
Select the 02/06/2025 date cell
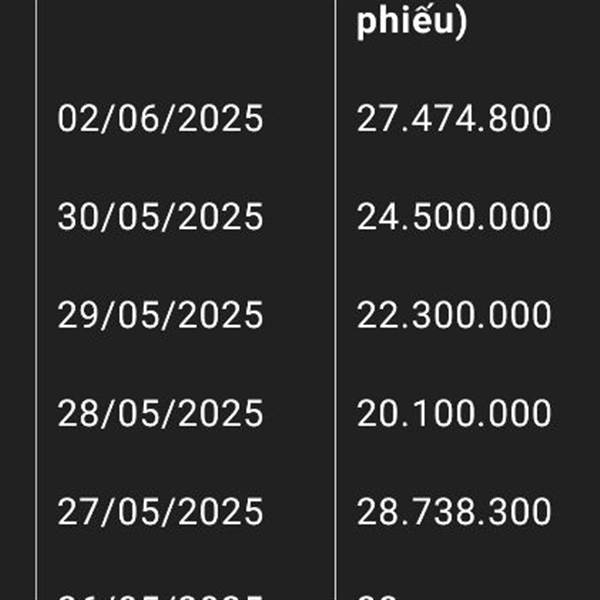point(160,119)
